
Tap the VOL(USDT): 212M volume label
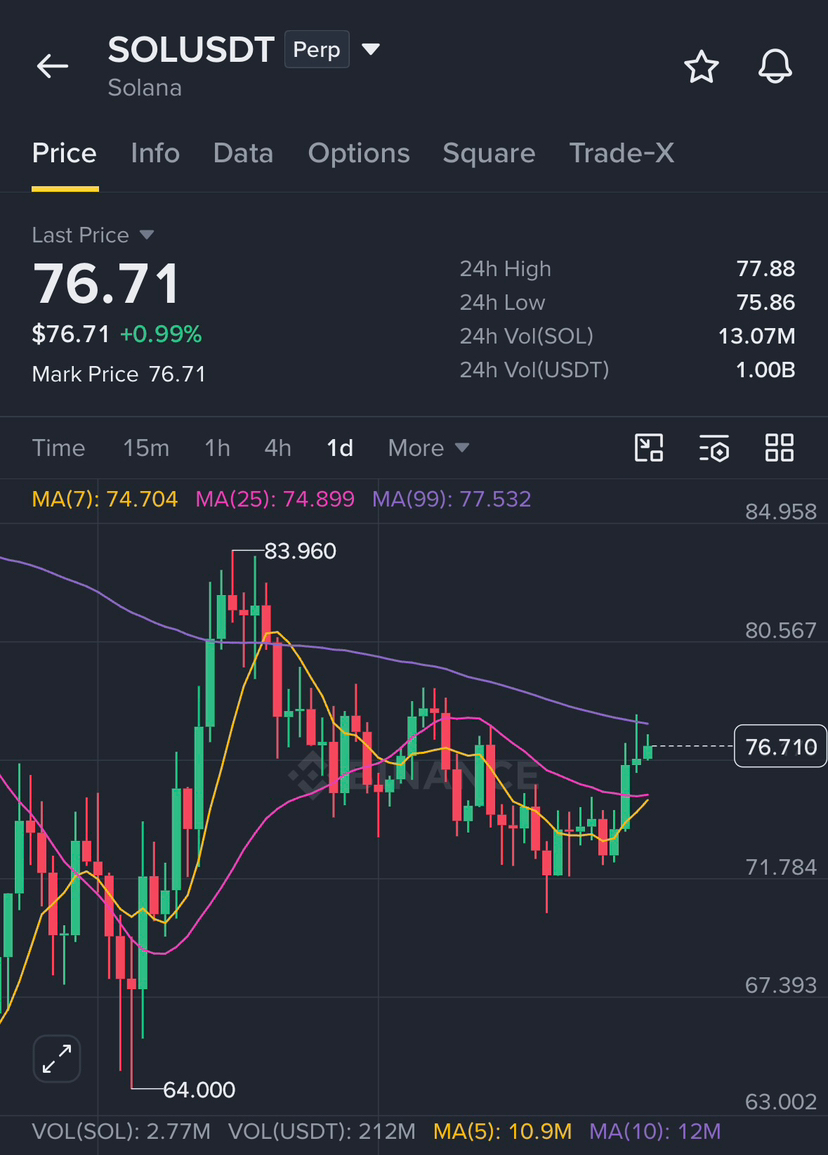tap(322, 1131)
